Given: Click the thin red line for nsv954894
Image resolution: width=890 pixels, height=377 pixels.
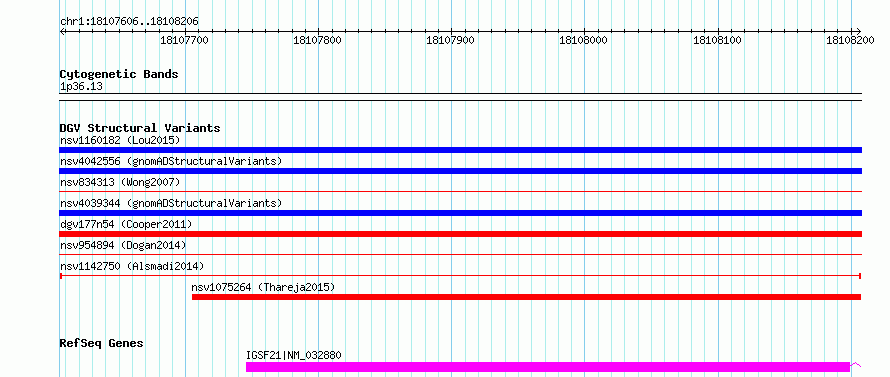Looking at the screenshot, I should pos(460,254).
